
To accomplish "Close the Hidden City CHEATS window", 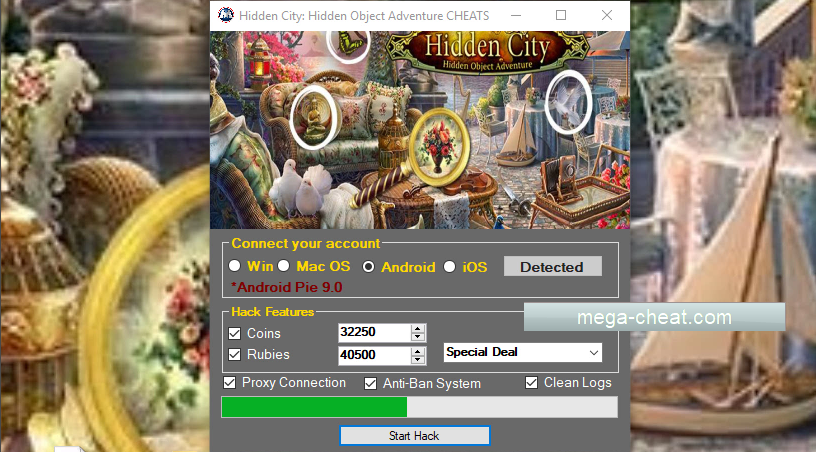I will click(x=607, y=16).
